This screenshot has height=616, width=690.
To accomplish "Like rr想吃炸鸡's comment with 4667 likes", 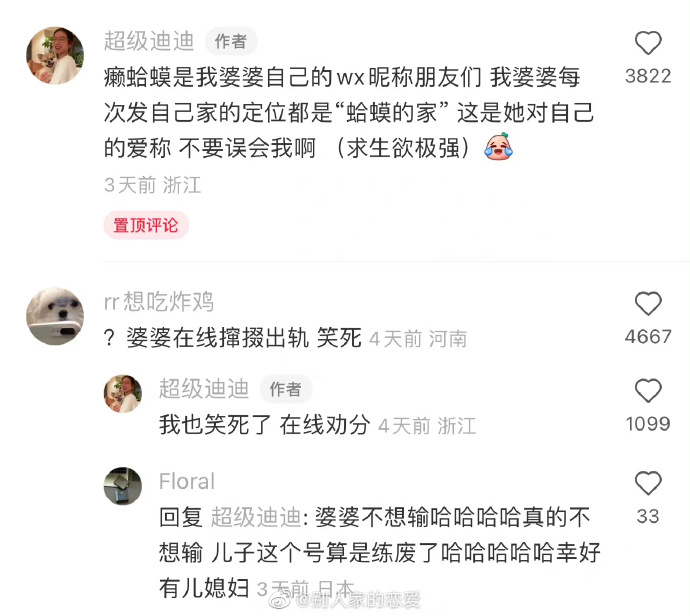I will 648,304.
